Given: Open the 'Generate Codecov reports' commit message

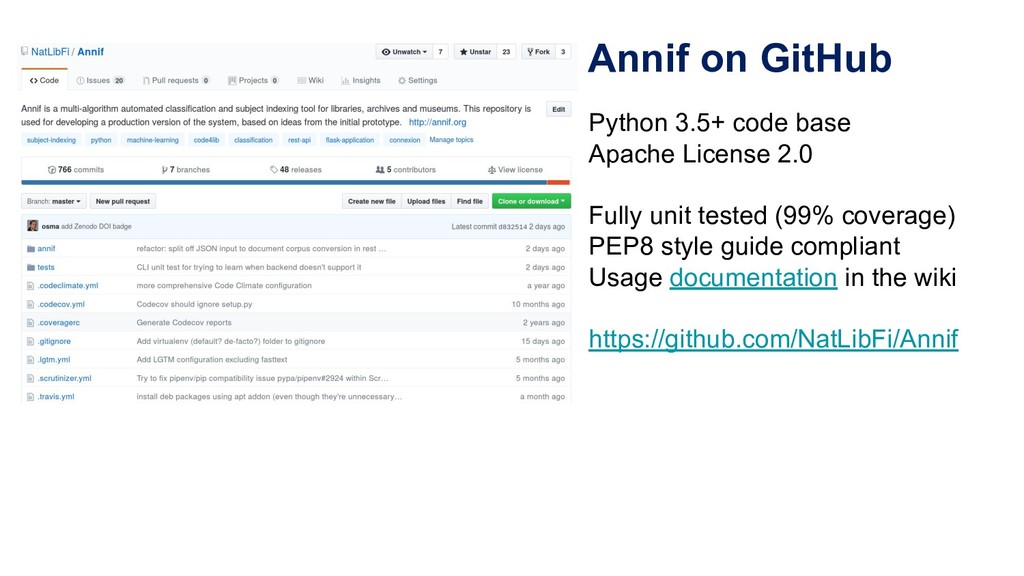Looking at the screenshot, I should coord(184,323).
